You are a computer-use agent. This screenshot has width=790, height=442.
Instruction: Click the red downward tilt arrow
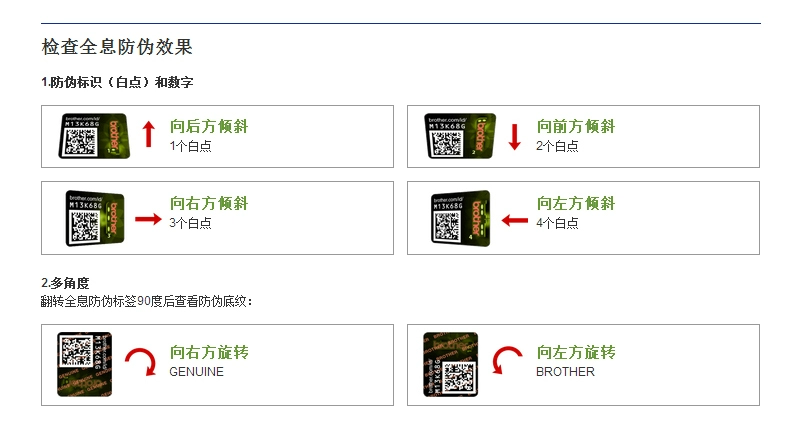tap(514, 137)
